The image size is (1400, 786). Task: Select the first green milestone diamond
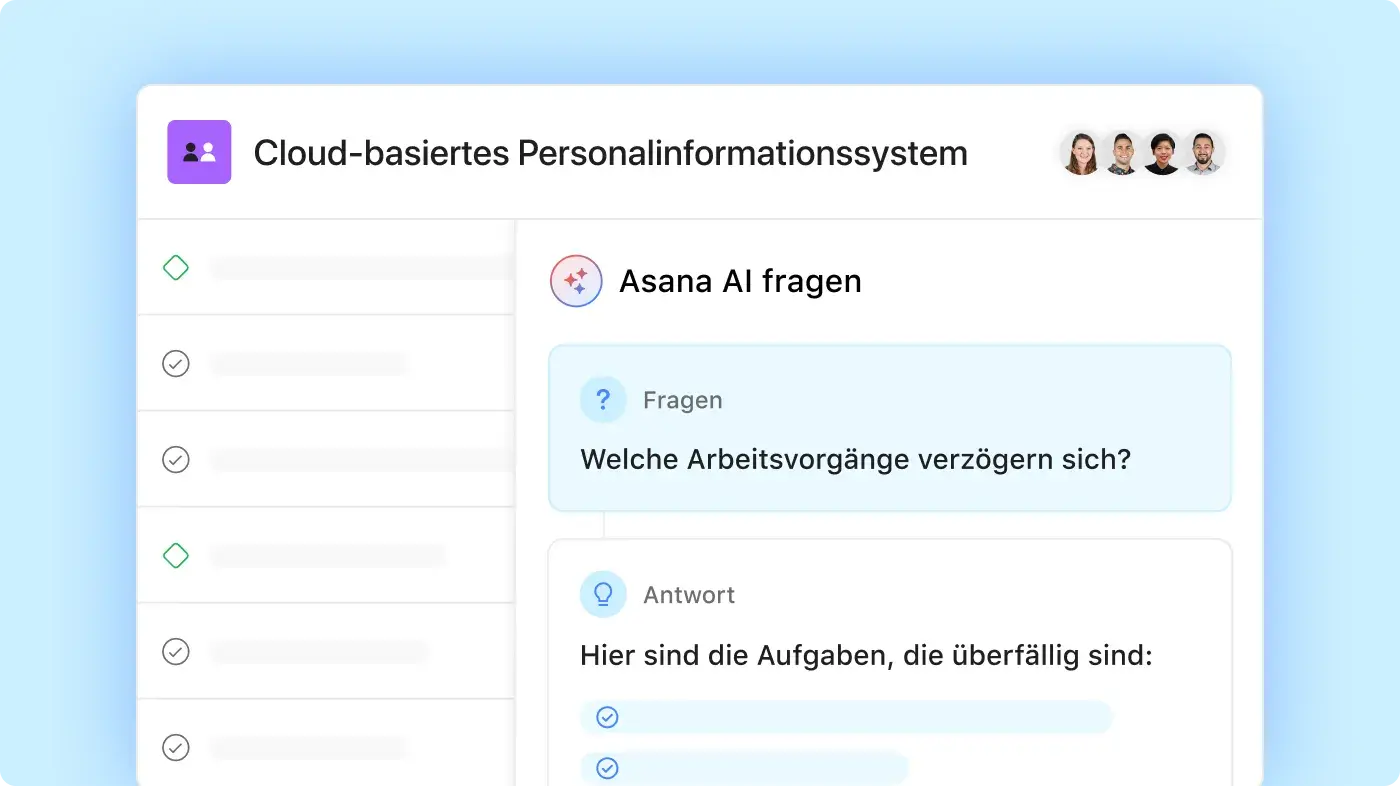[176, 267]
